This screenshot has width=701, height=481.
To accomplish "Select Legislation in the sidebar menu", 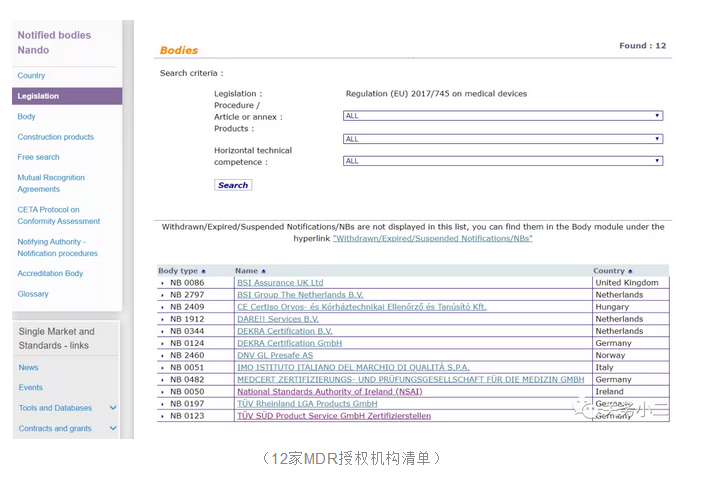I will click(38, 96).
